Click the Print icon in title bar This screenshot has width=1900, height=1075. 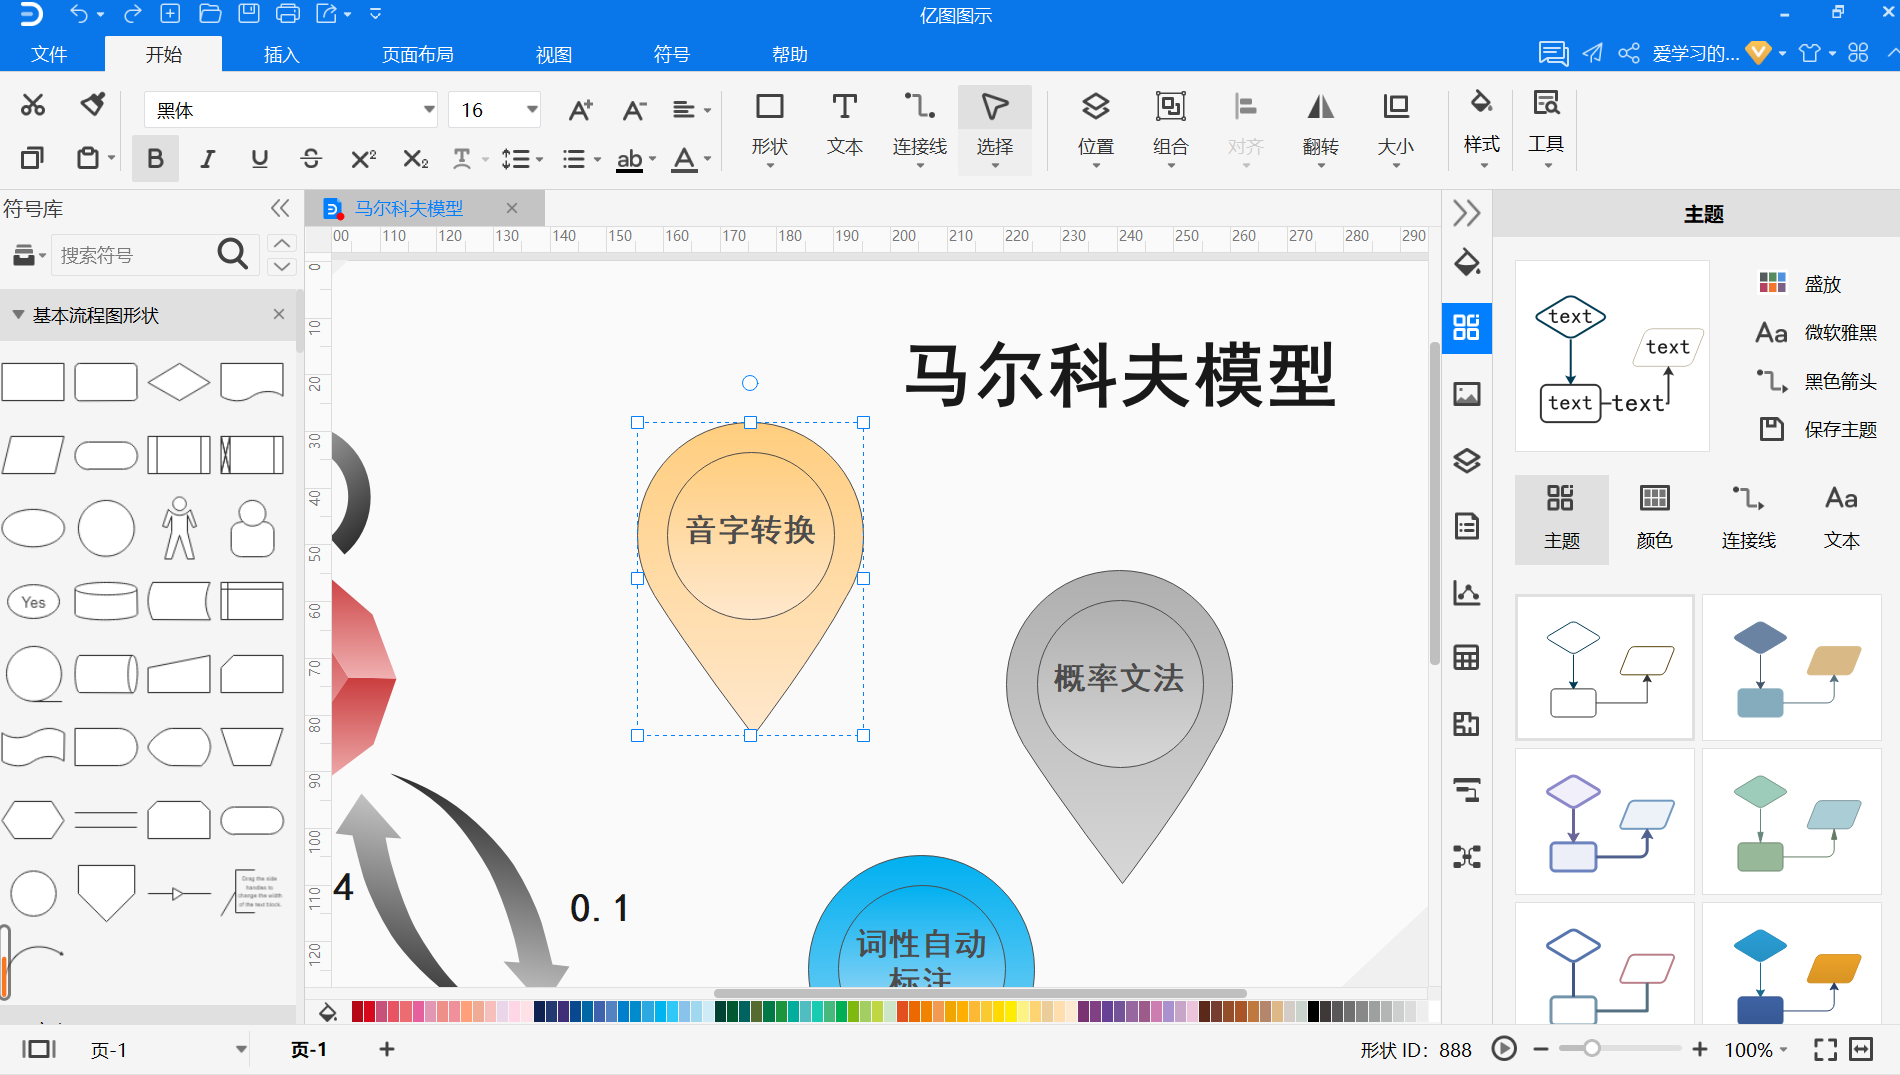tap(287, 14)
